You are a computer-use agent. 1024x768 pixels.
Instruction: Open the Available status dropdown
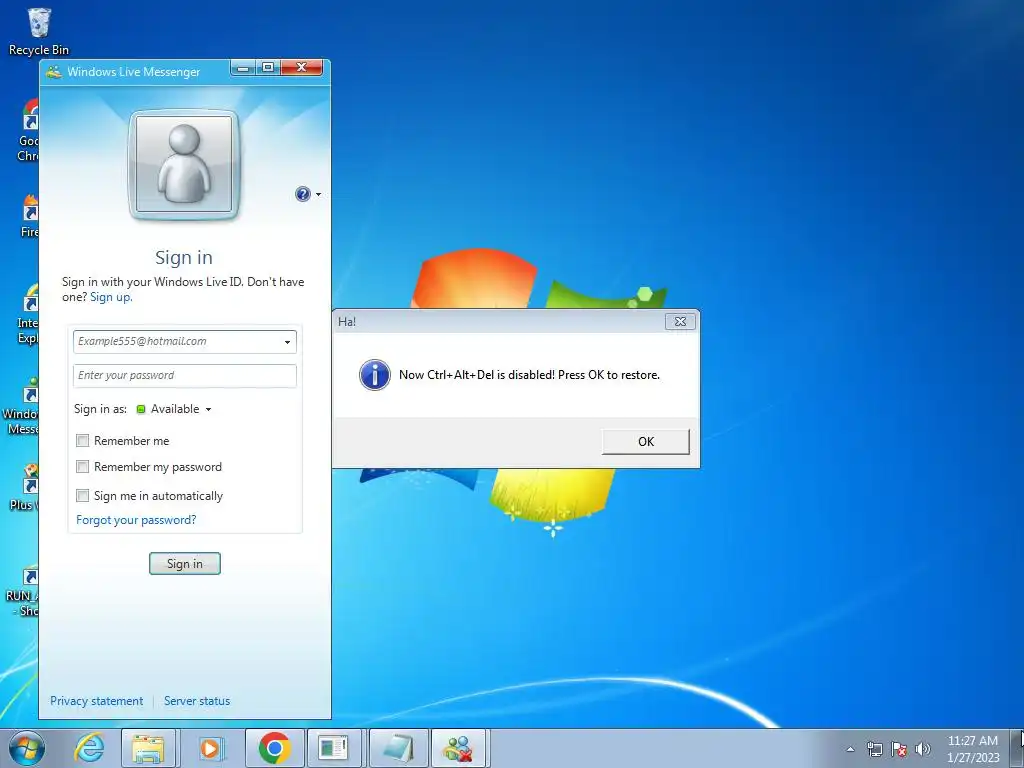click(174, 409)
